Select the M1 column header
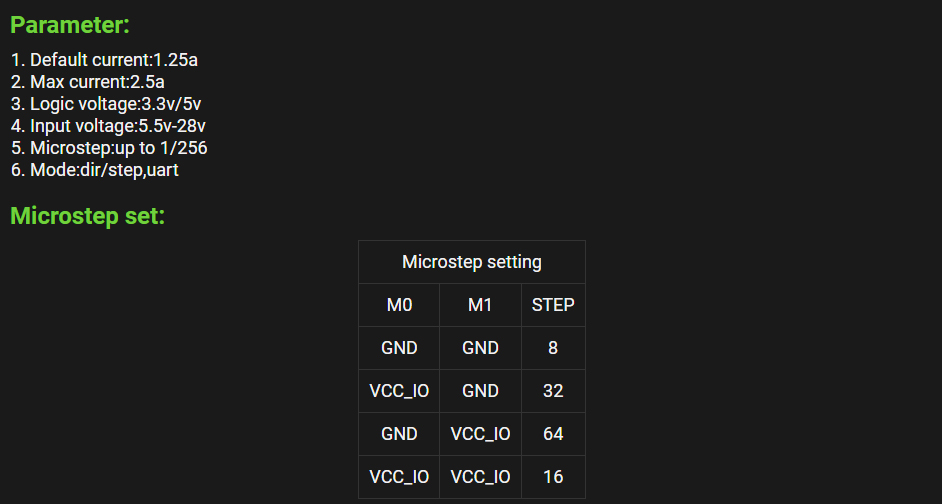942x504 pixels. point(480,305)
